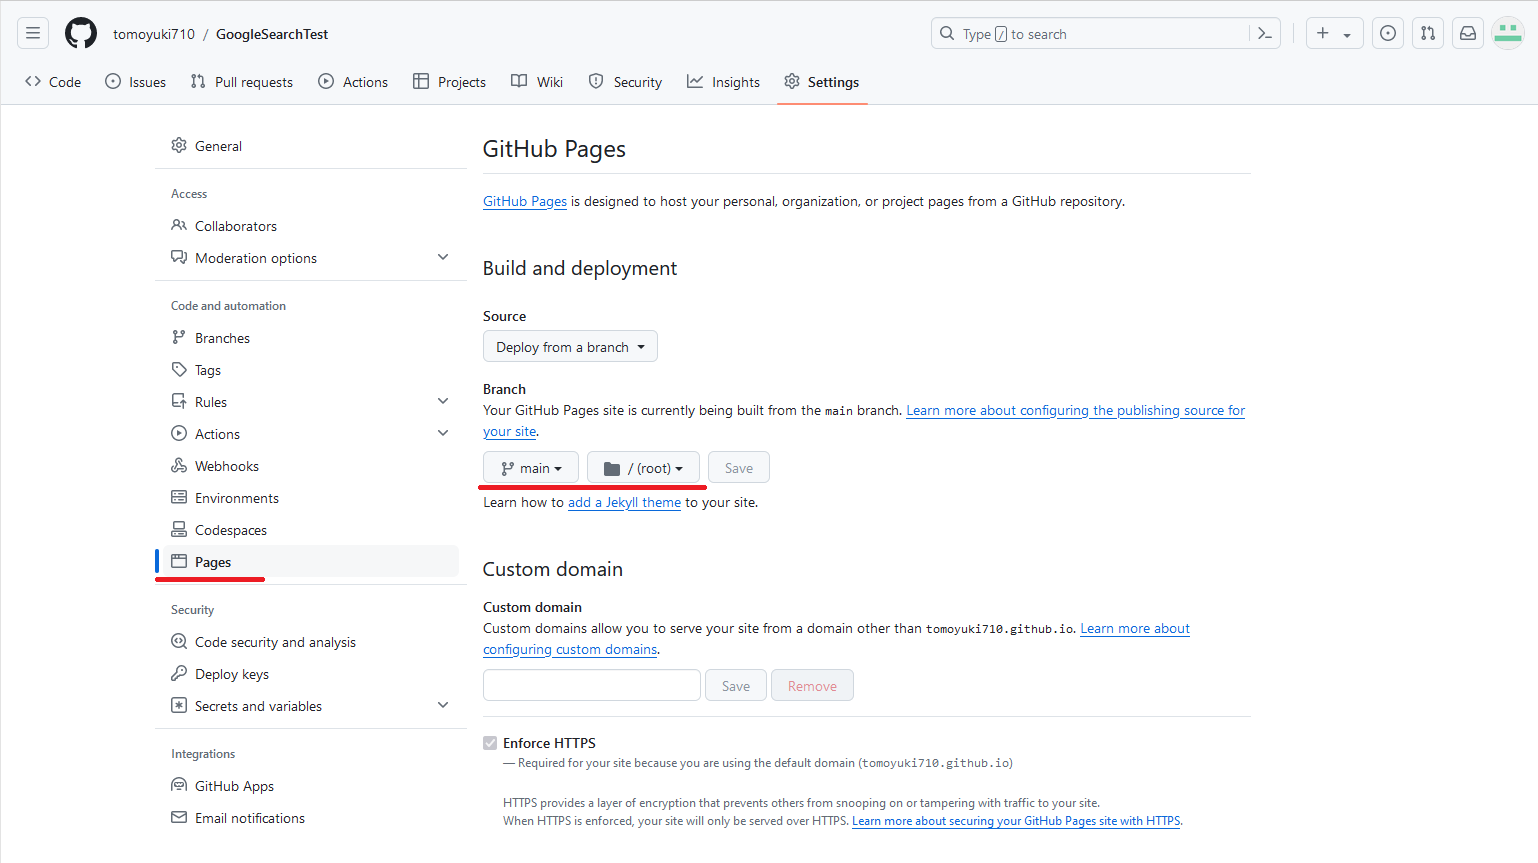
Task: Select the Email notifications sidebar icon
Action: pyautogui.click(x=178, y=817)
